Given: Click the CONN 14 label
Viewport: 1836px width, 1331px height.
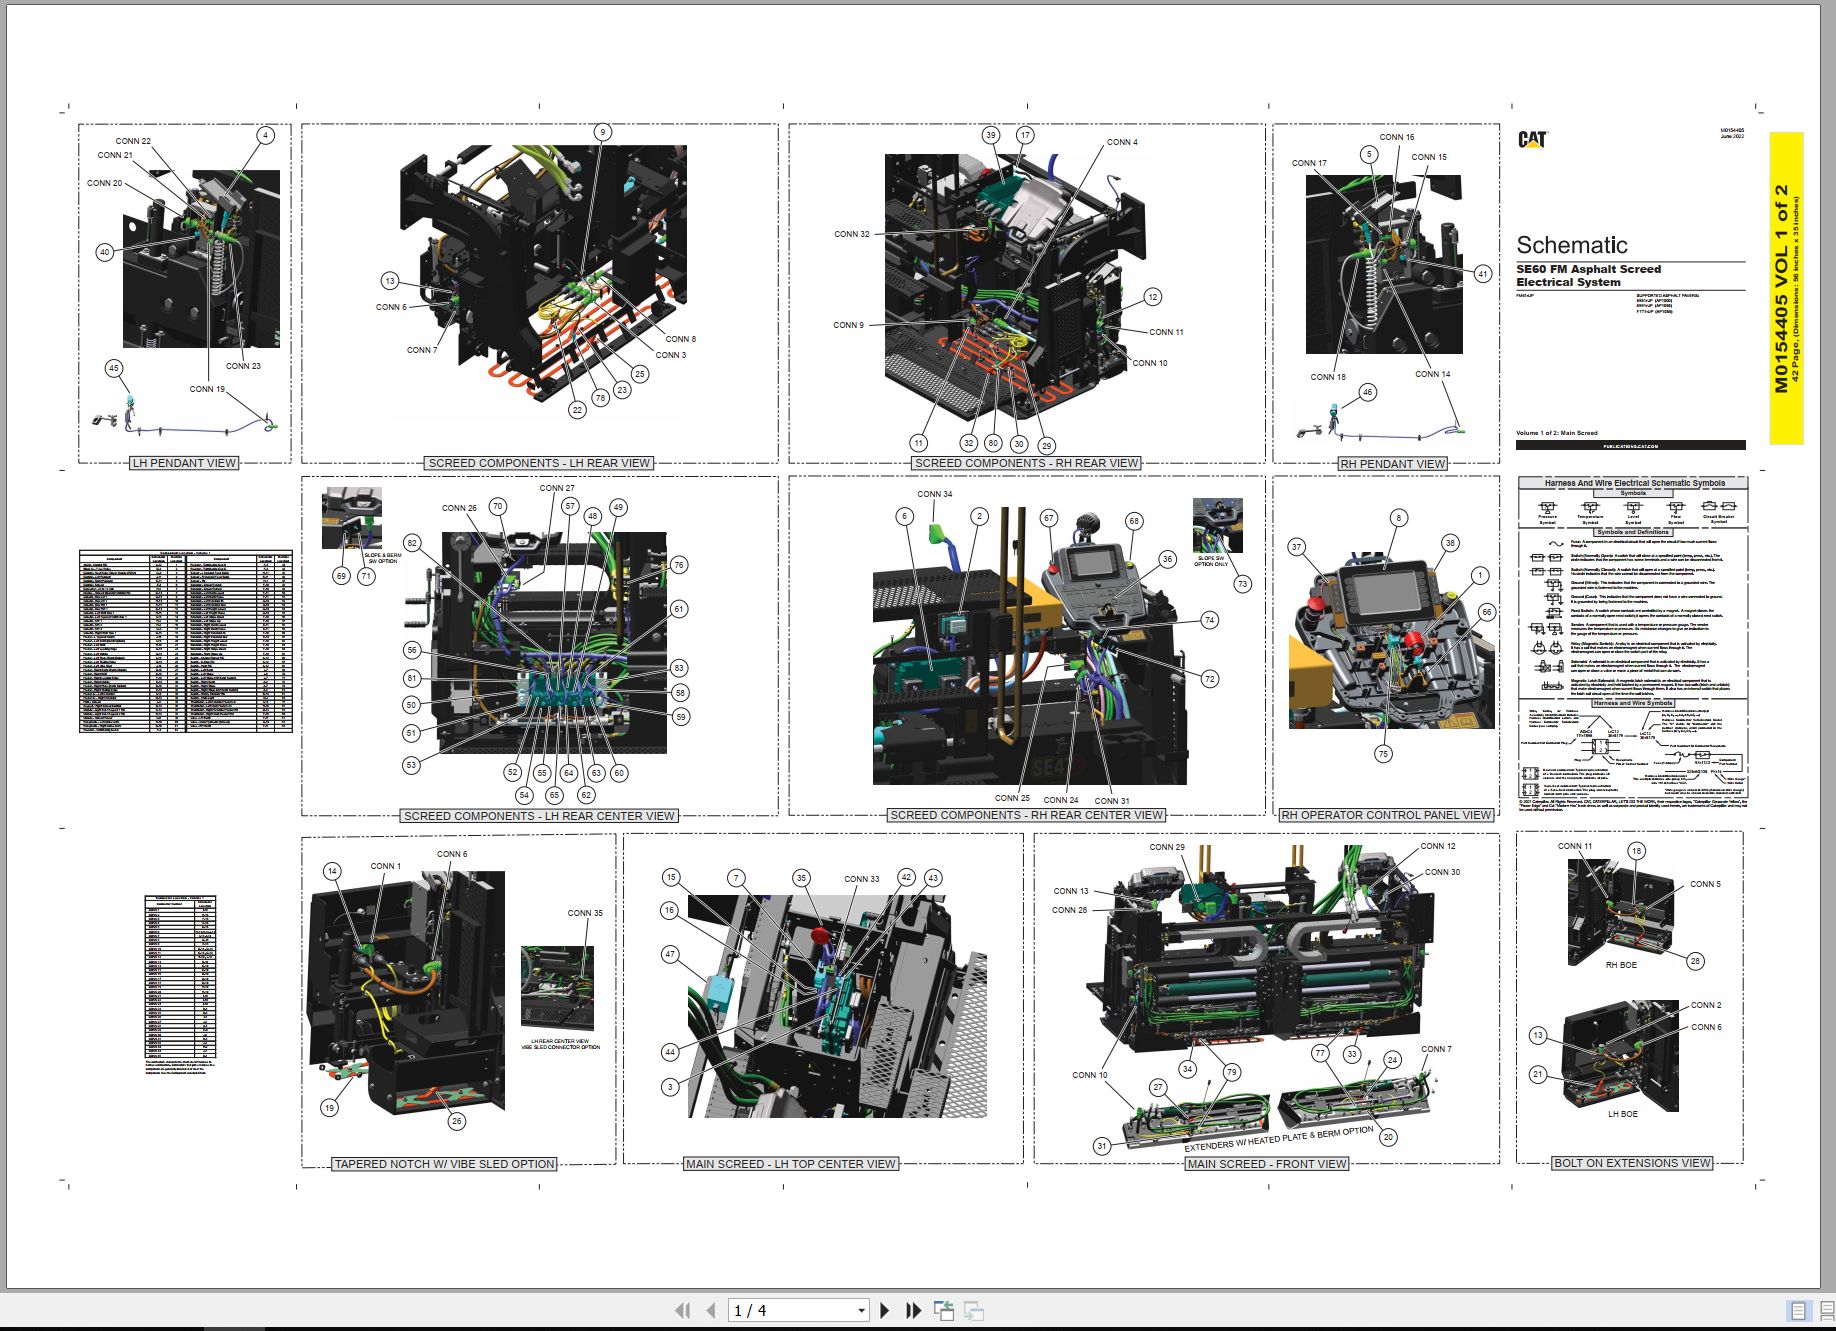Looking at the screenshot, I should coord(1432,374).
